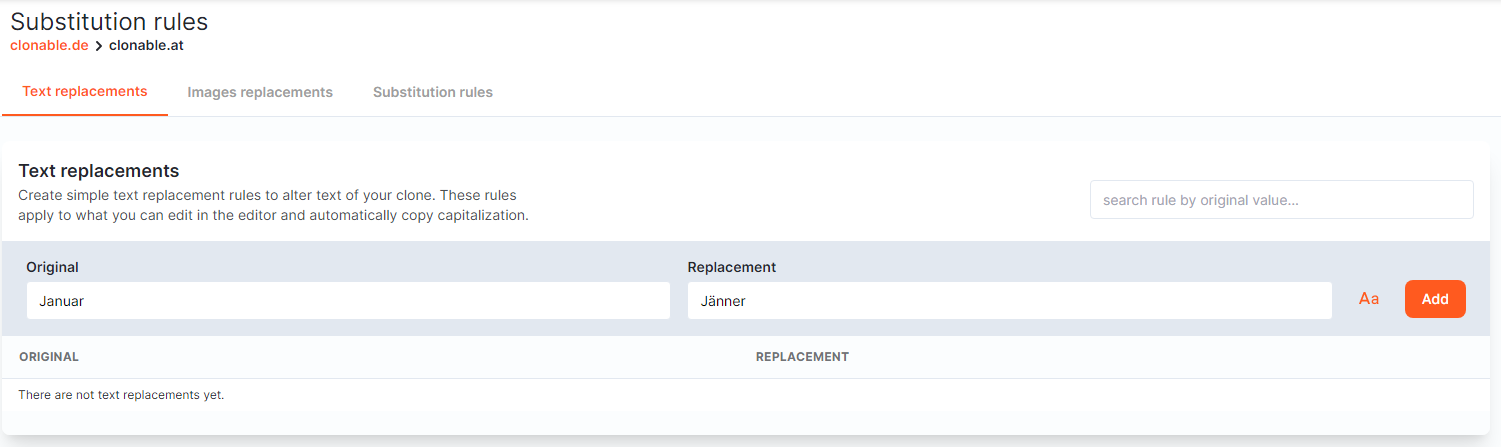Click the Replacement input containing Jänner
Viewport: 1501px width, 447px height.
1009,300
